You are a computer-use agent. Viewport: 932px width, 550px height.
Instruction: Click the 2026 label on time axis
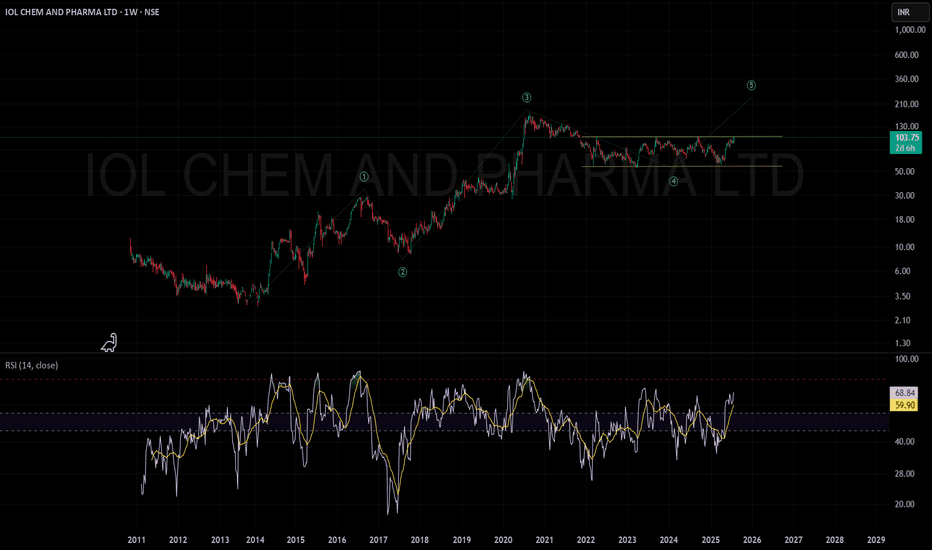tap(752, 540)
